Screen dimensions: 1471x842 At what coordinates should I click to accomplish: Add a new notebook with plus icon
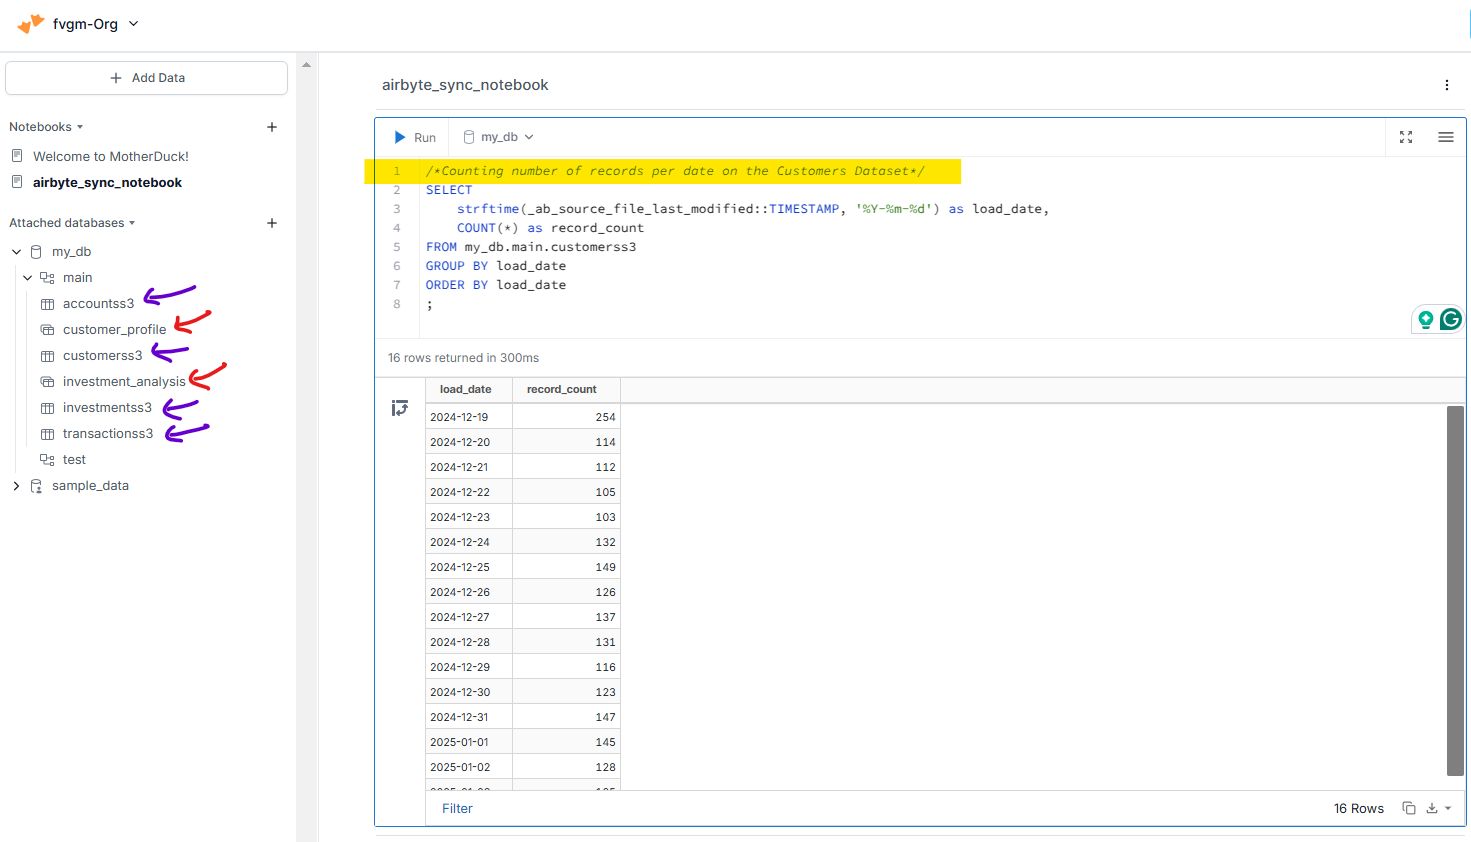(x=272, y=127)
